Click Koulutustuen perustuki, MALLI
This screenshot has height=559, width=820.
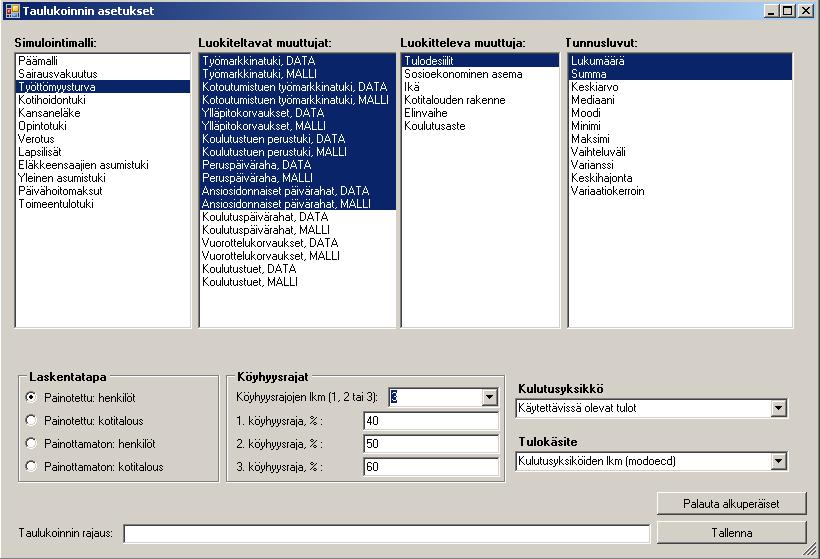coord(298,152)
